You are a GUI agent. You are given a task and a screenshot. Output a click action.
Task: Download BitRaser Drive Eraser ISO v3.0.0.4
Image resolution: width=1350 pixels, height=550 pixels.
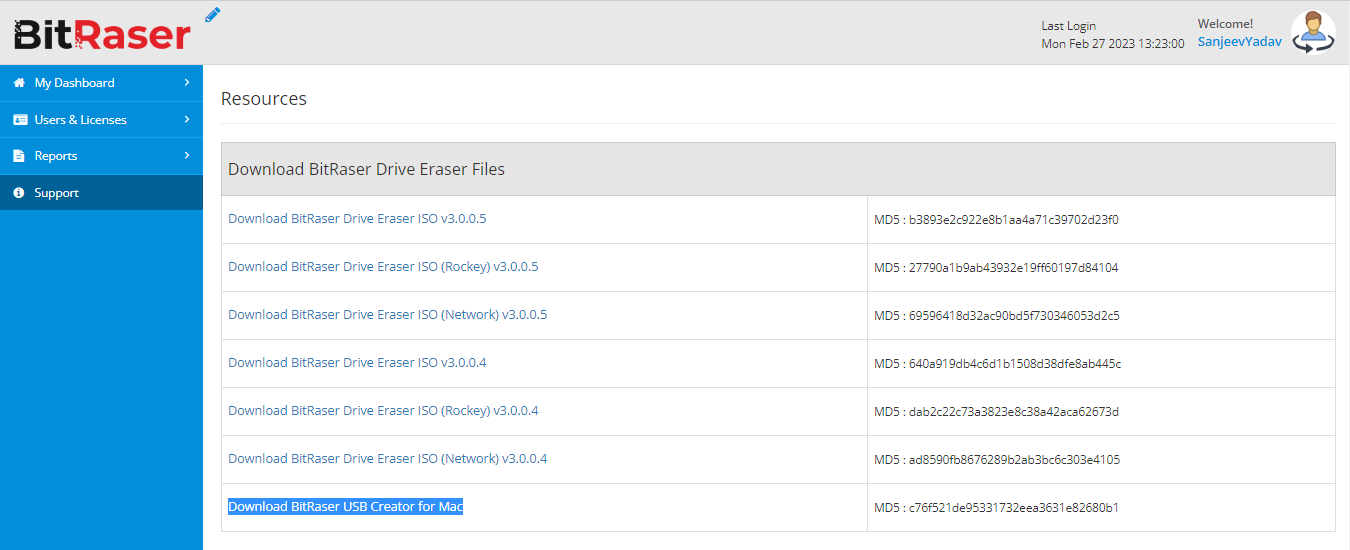point(357,362)
